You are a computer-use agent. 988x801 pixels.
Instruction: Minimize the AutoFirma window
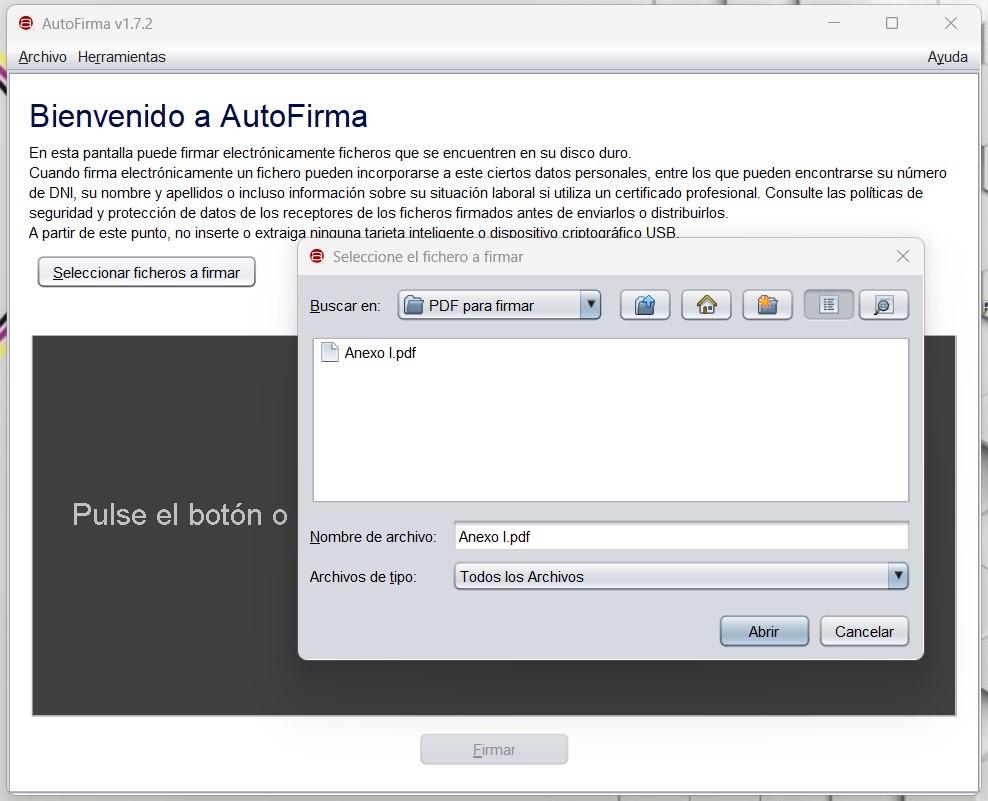point(834,23)
